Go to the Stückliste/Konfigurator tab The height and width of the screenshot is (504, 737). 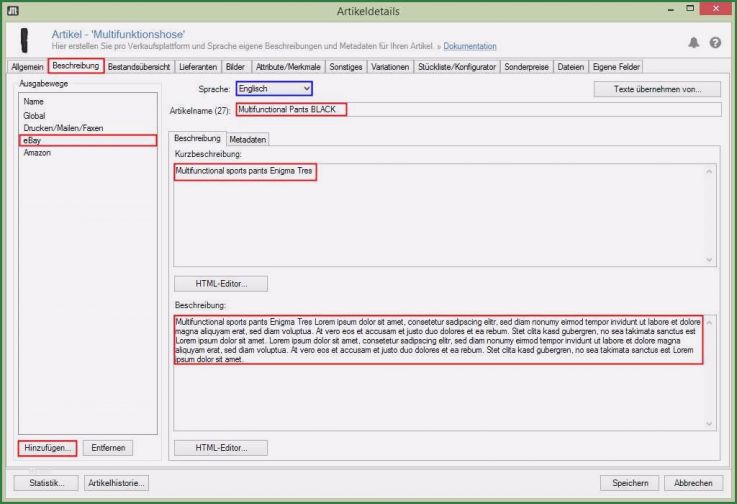point(457,67)
